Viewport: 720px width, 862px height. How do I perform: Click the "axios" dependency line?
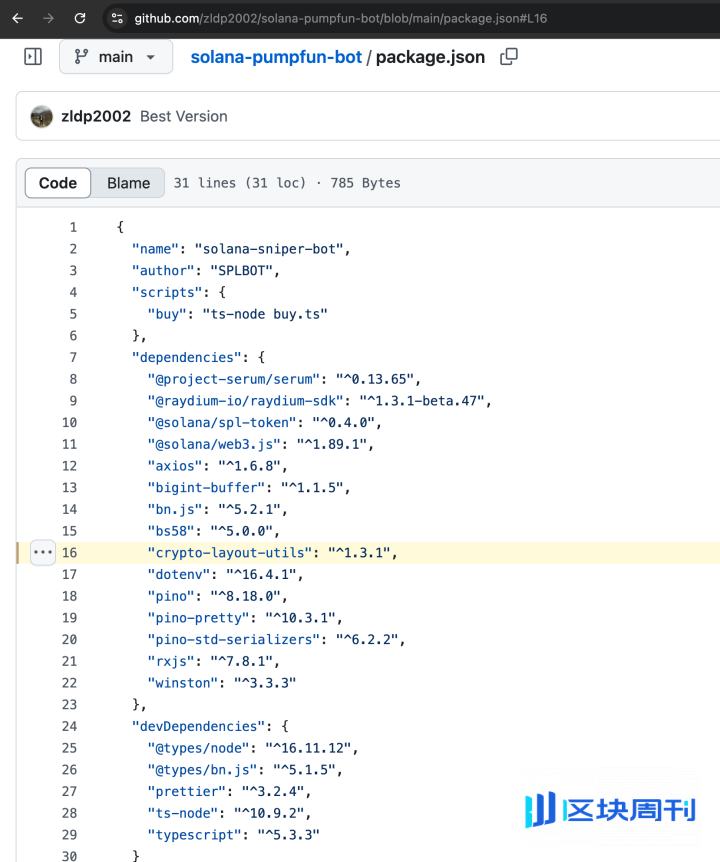pyautogui.click(x=218, y=466)
